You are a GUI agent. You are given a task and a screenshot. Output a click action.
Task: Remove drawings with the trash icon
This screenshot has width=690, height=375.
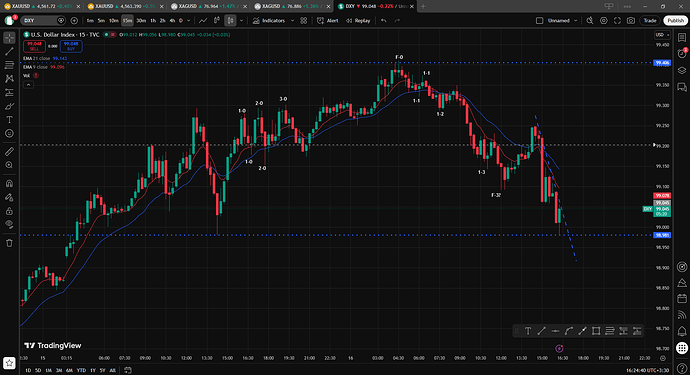(x=9, y=243)
